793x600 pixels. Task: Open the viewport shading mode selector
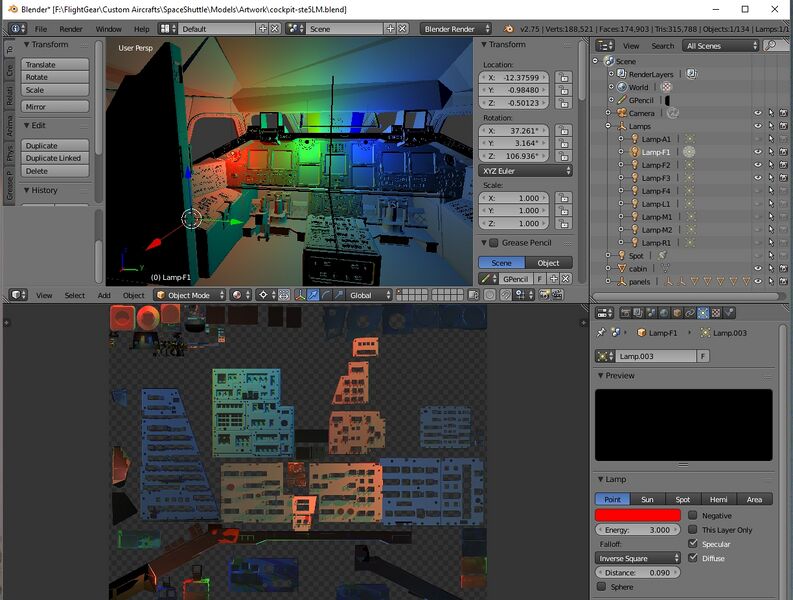click(241, 295)
